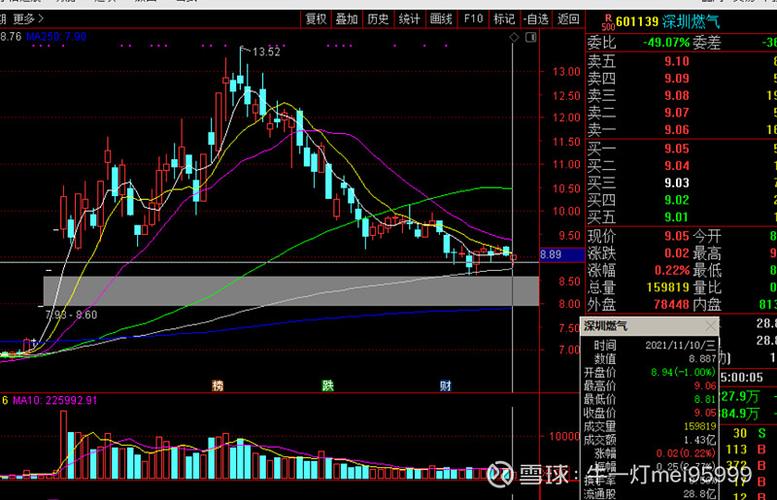Click the time display 5:00:05
The height and width of the screenshot is (500, 777).
[x=742, y=378]
